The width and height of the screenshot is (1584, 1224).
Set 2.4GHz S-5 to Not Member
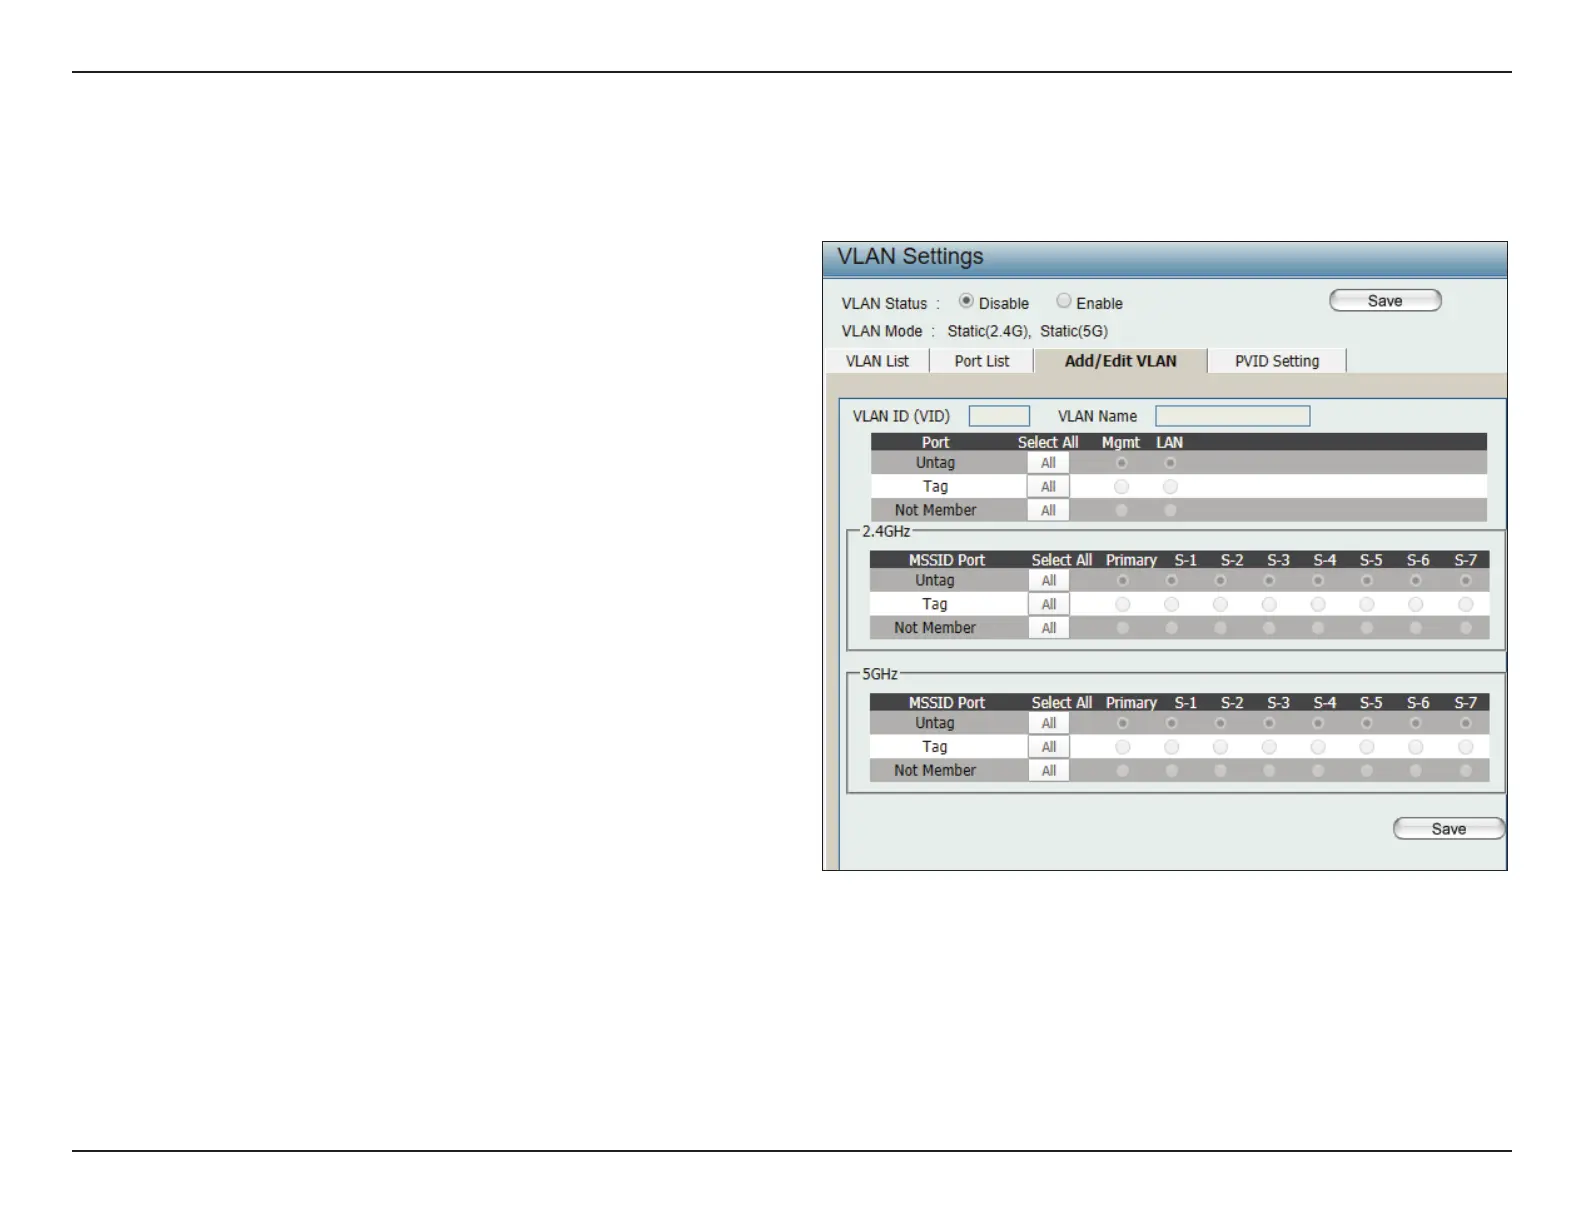pos(1367,628)
